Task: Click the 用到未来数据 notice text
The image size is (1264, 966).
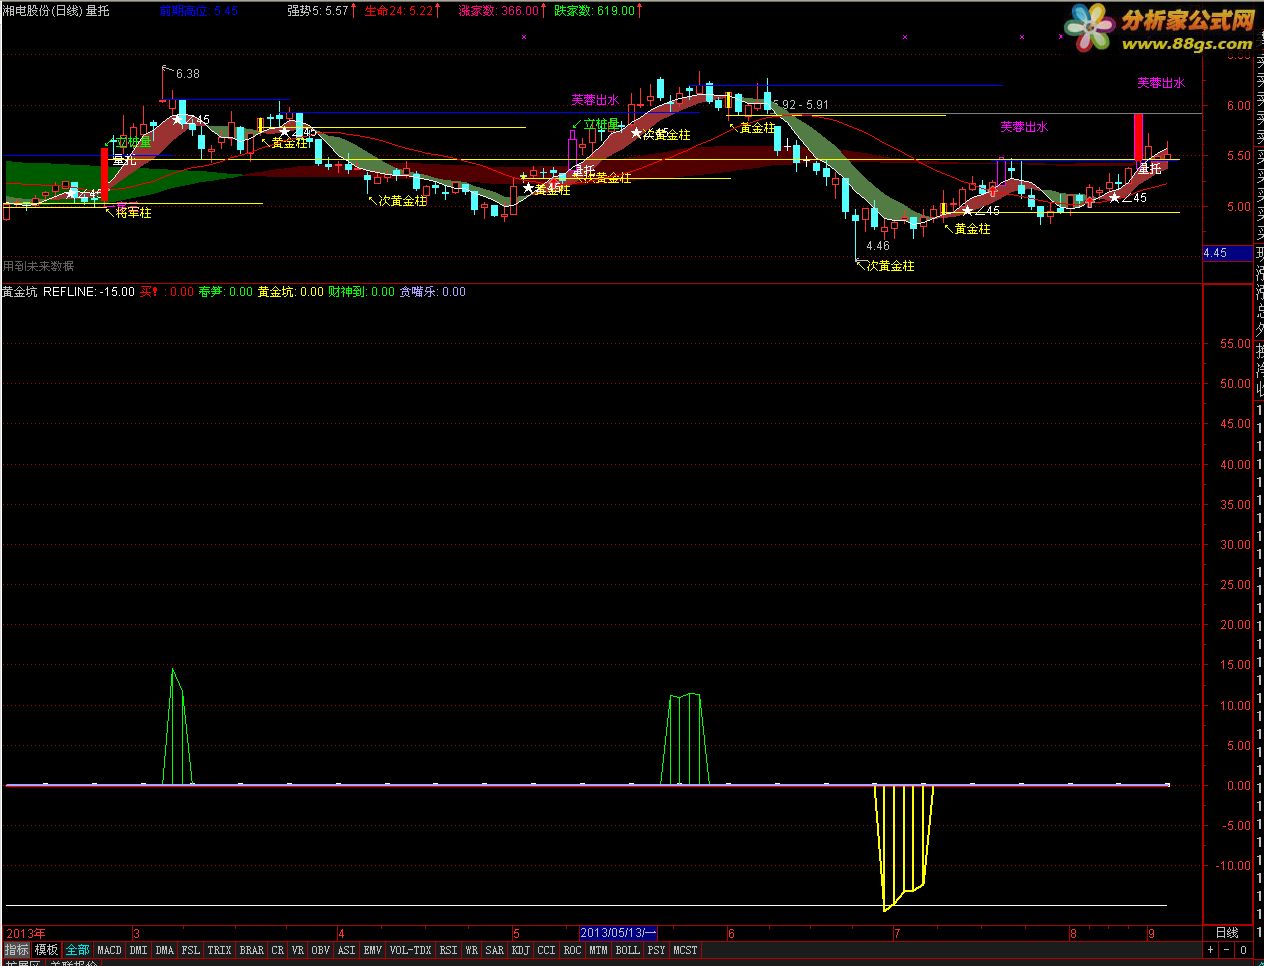Action: (x=38, y=266)
